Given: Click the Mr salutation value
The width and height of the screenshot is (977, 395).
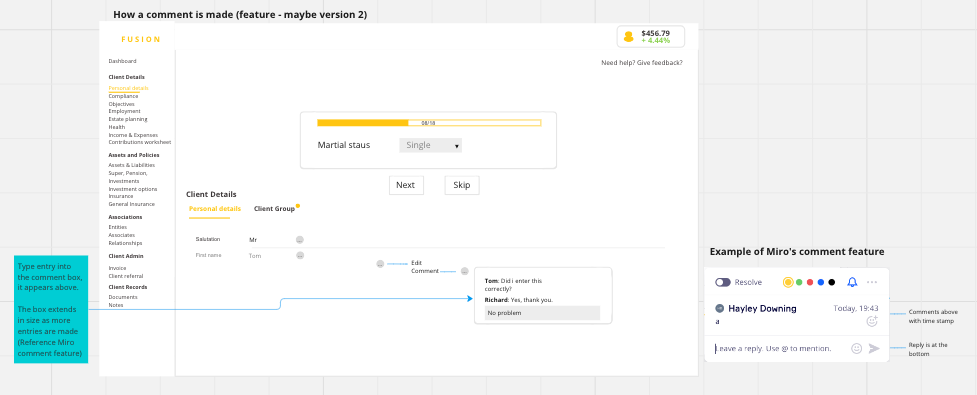Looking at the screenshot, I should click(x=253, y=240).
